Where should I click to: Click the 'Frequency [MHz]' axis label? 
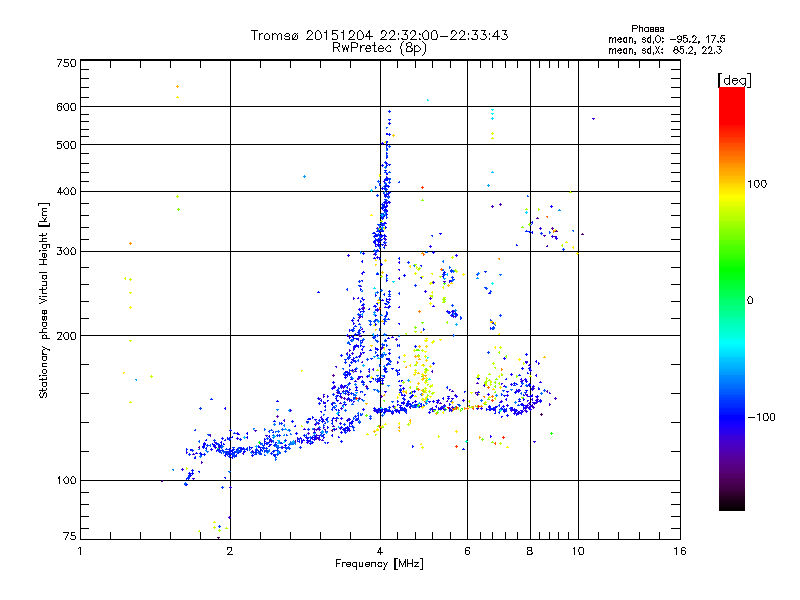[379, 564]
